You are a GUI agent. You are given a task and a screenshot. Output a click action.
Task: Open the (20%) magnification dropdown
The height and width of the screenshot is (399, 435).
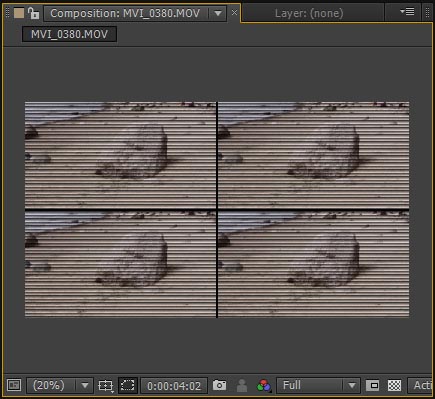(59, 386)
